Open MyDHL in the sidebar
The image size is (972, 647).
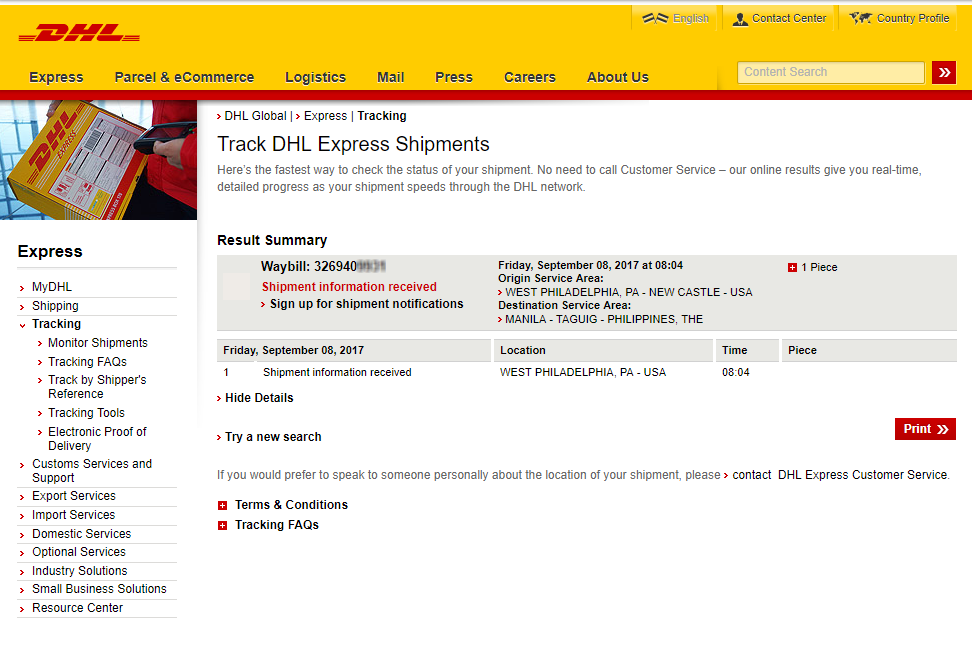click(52, 287)
